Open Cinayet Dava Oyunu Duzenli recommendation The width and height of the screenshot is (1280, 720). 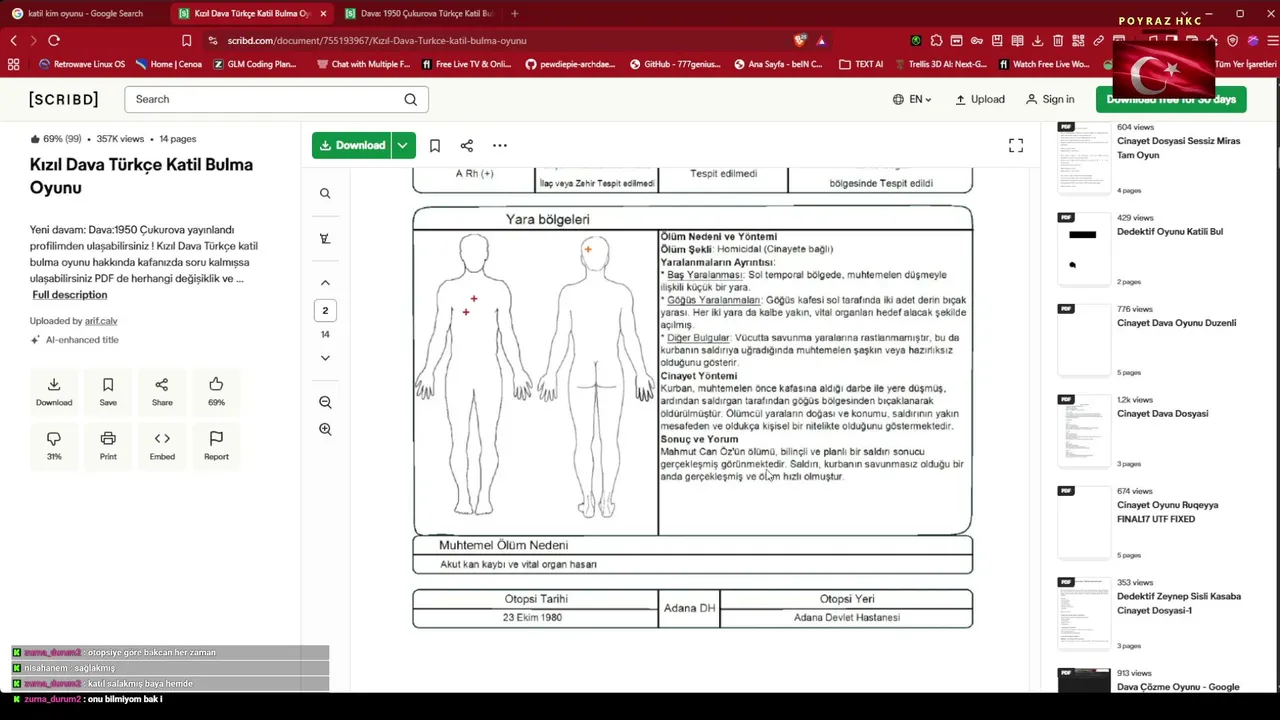click(x=1176, y=323)
